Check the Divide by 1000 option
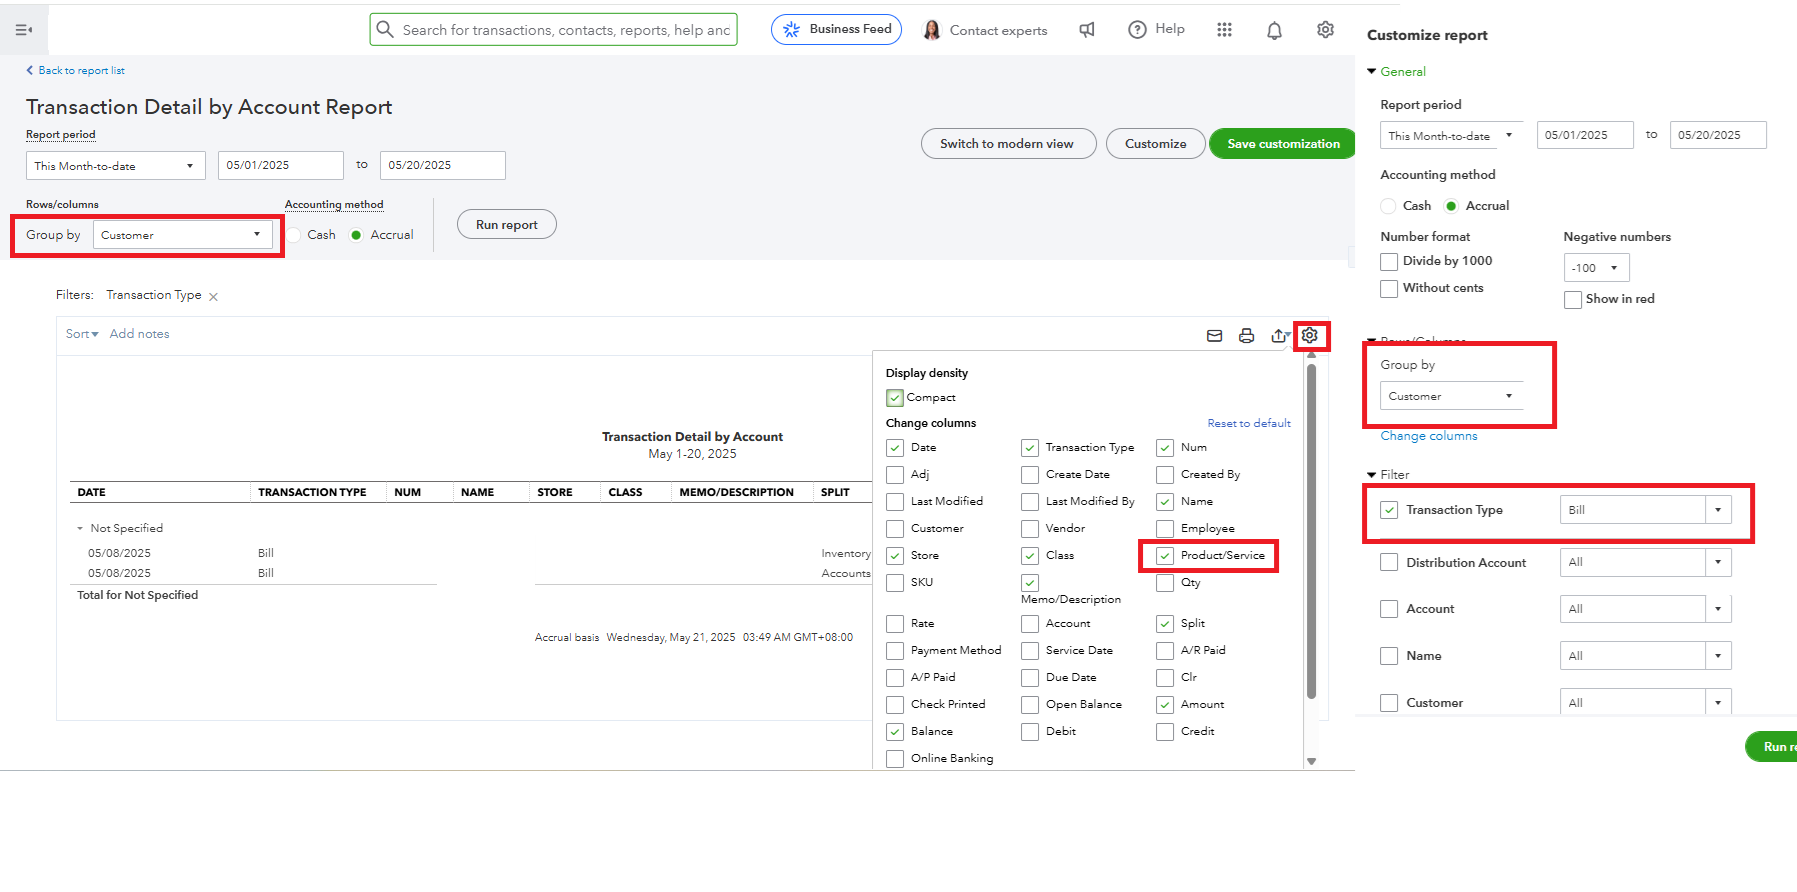This screenshot has width=1797, height=892. (x=1389, y=261)
